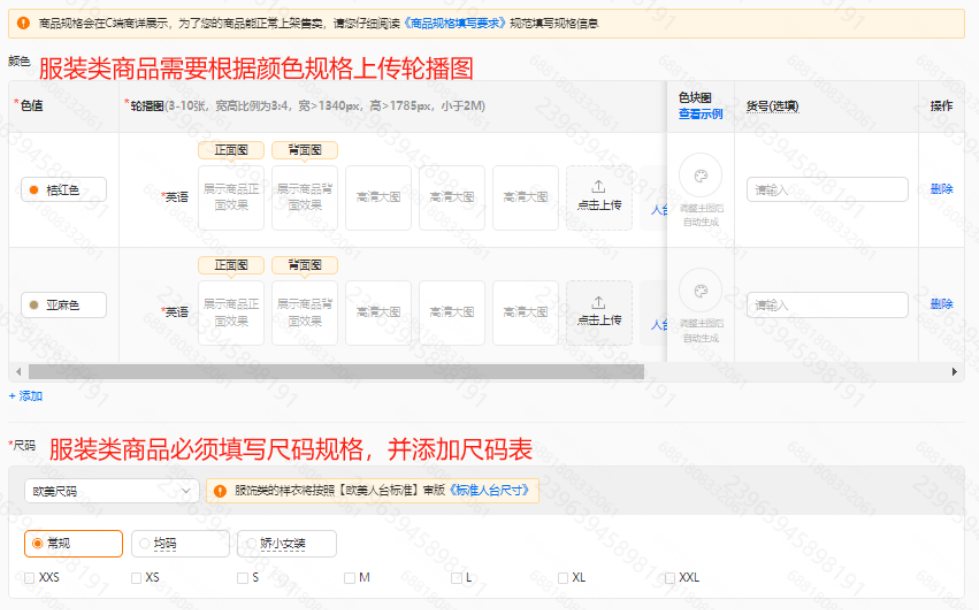Focus 货号 input in 桔红色 row
The image size is (979, 610).
pos(827,189)
